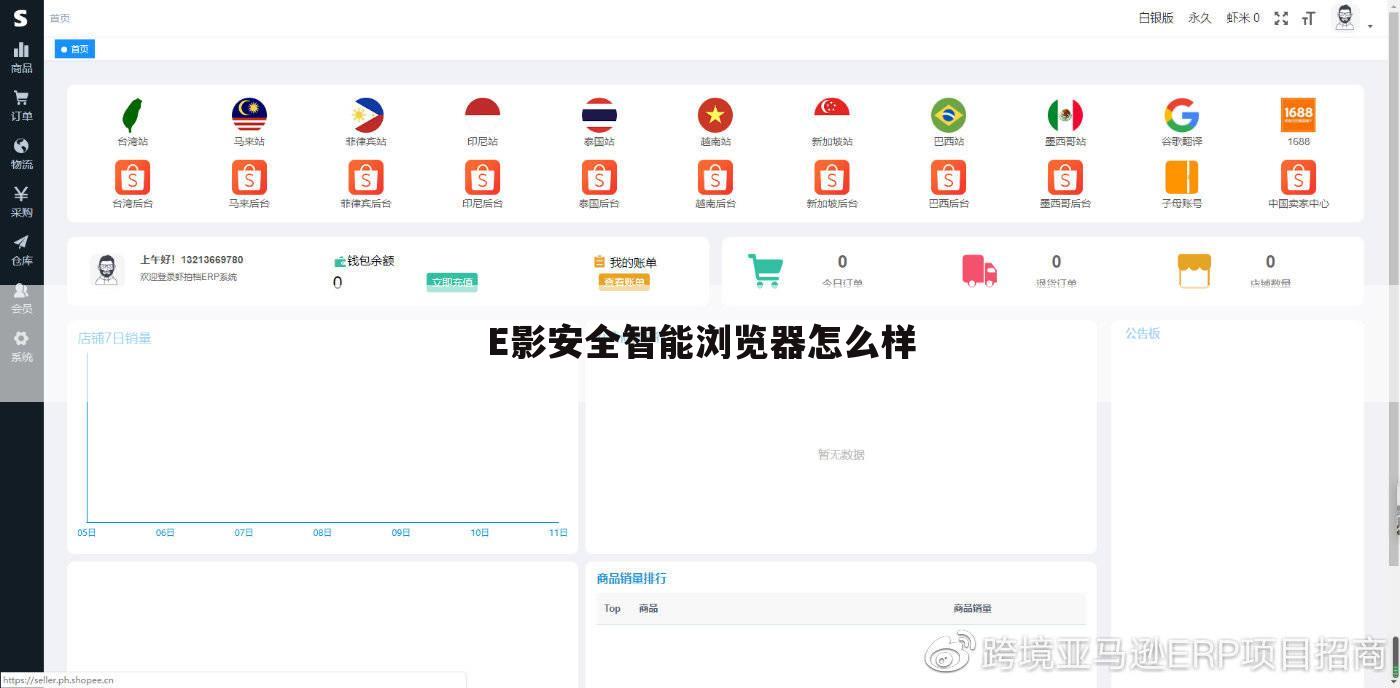
Task: Open 印尼后台 Shopee seller backend
Action: point(482,178)
